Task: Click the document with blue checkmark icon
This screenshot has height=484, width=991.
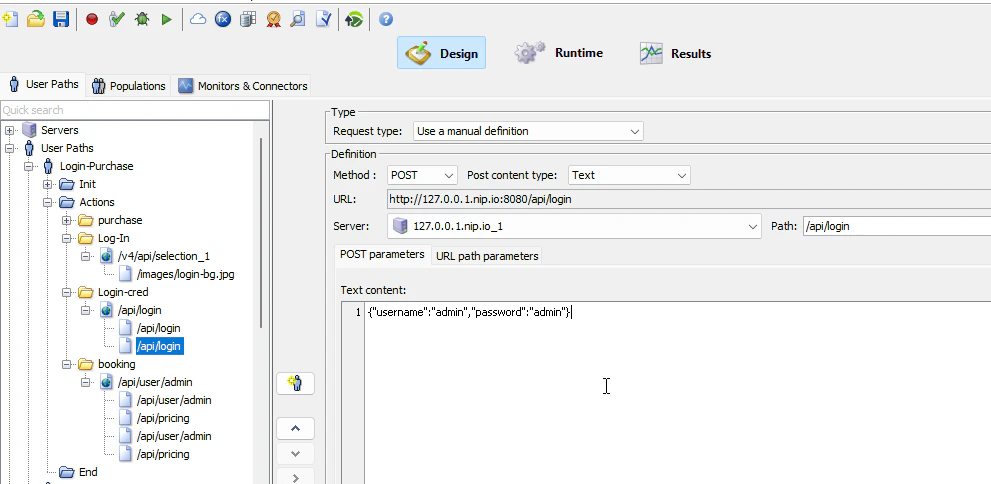Action: [323, 20]
